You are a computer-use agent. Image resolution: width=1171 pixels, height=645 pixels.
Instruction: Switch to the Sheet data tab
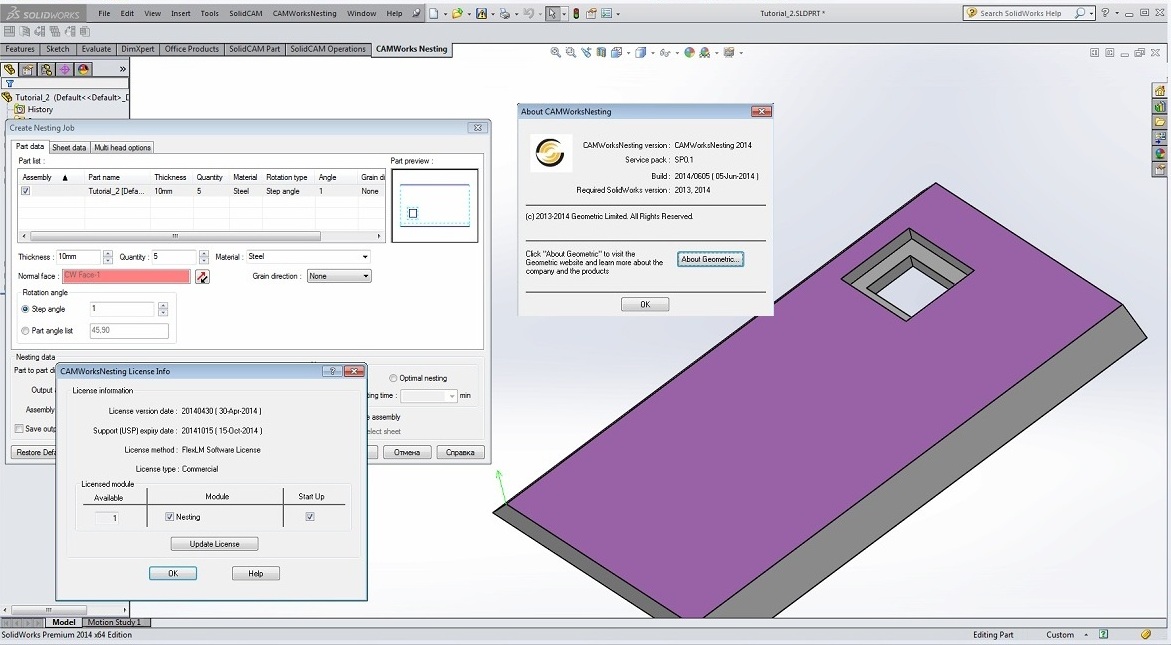pyautogui.click(x=69, y=148)
